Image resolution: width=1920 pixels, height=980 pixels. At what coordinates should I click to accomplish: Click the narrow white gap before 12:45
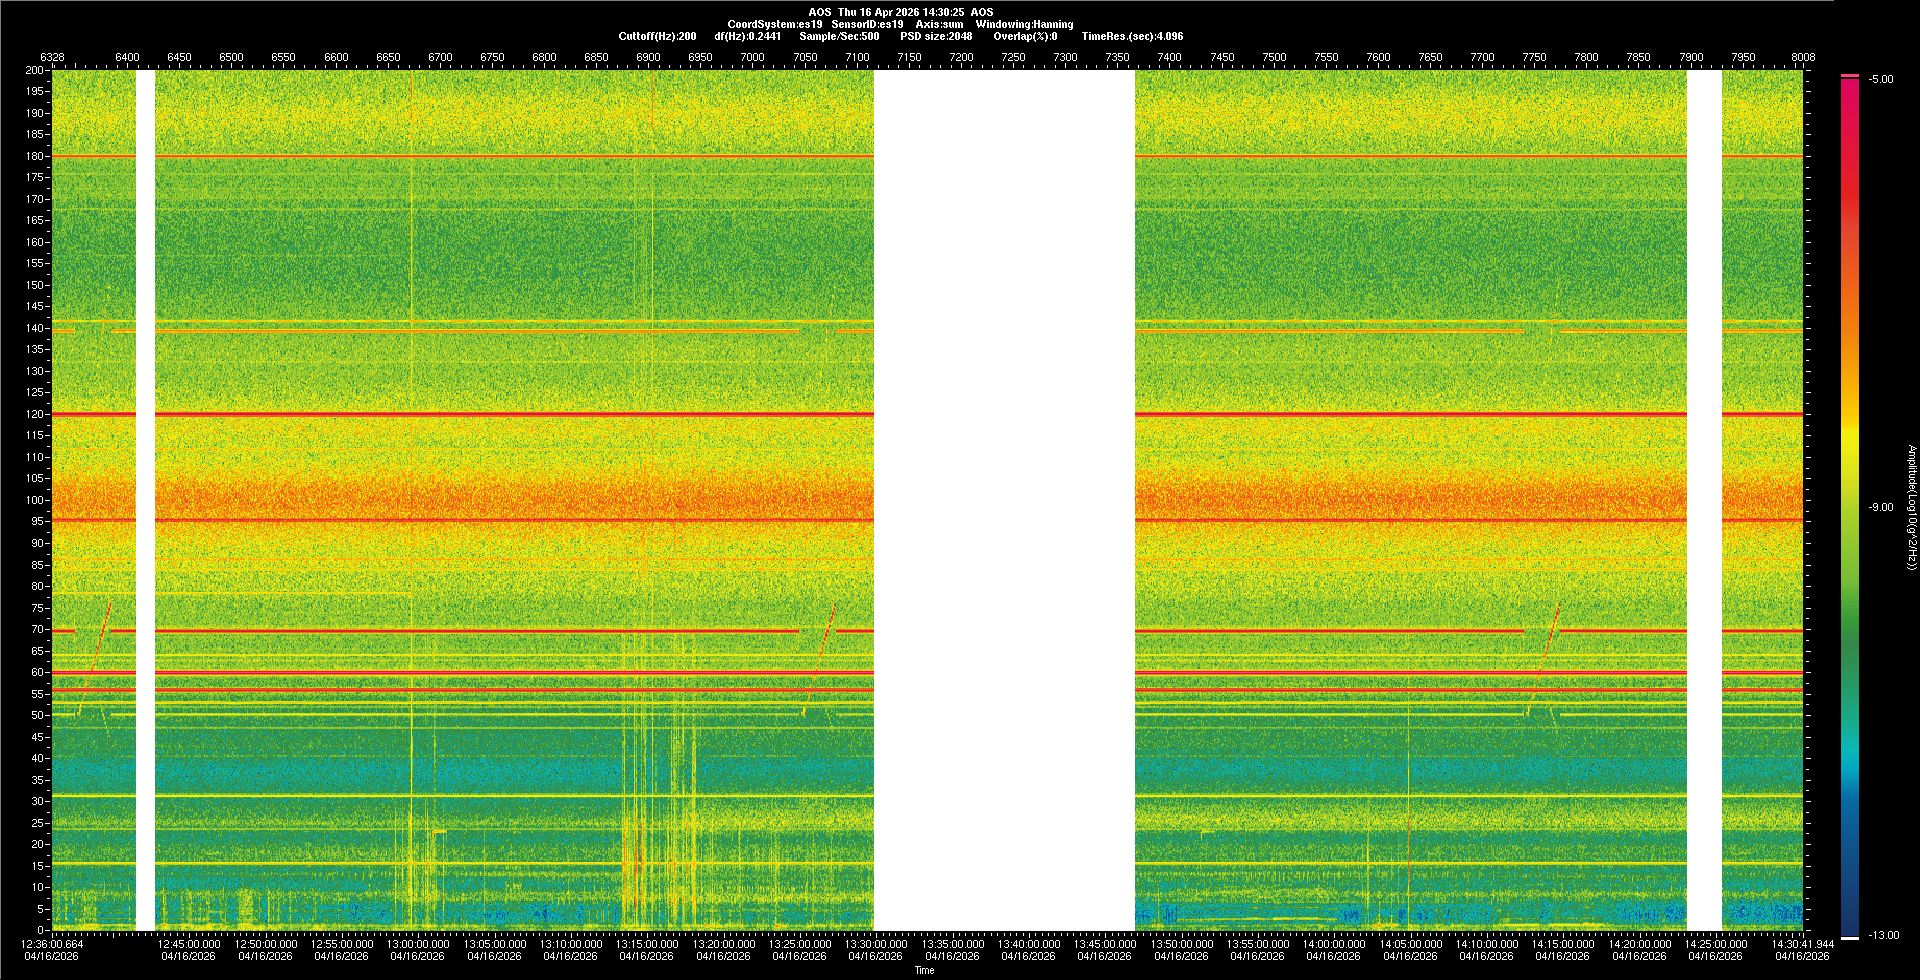[145, 500]
